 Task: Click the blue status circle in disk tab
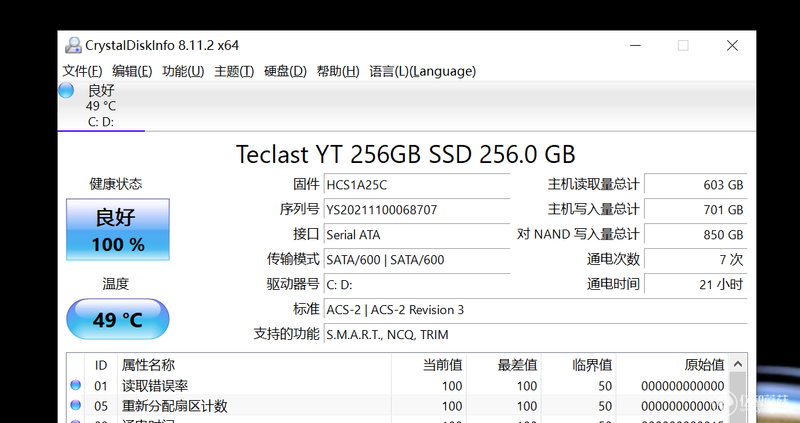coord(66,90)
